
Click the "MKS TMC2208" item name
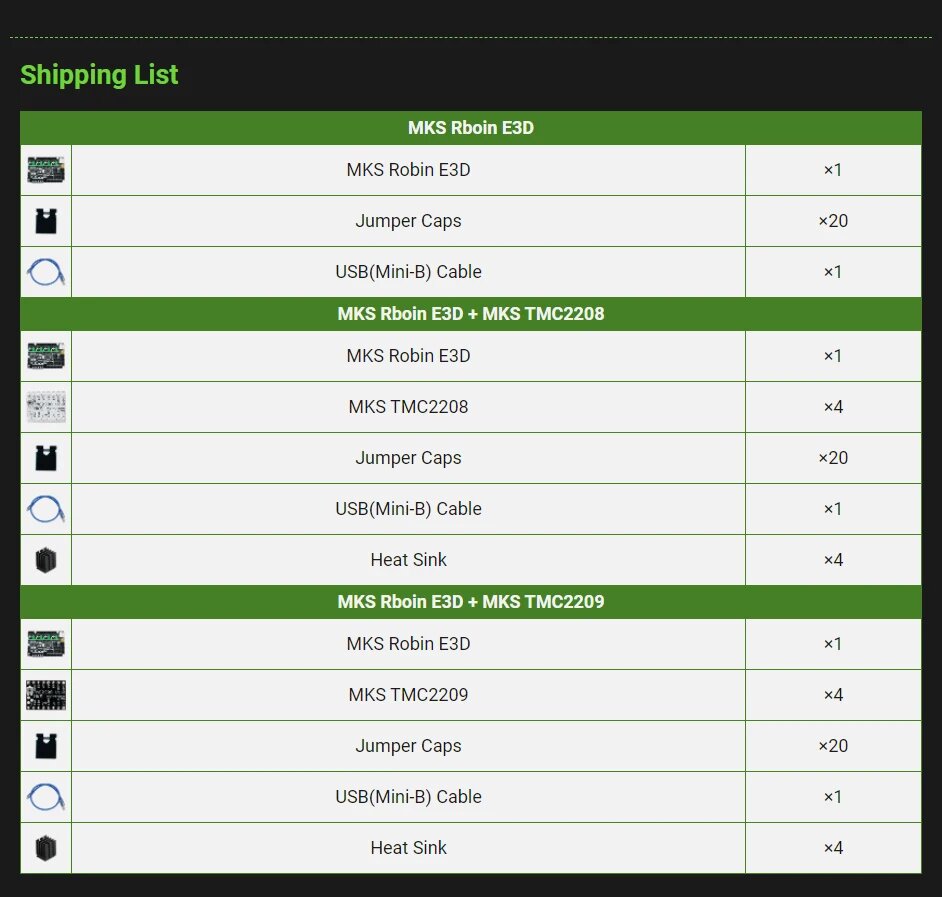408,407
